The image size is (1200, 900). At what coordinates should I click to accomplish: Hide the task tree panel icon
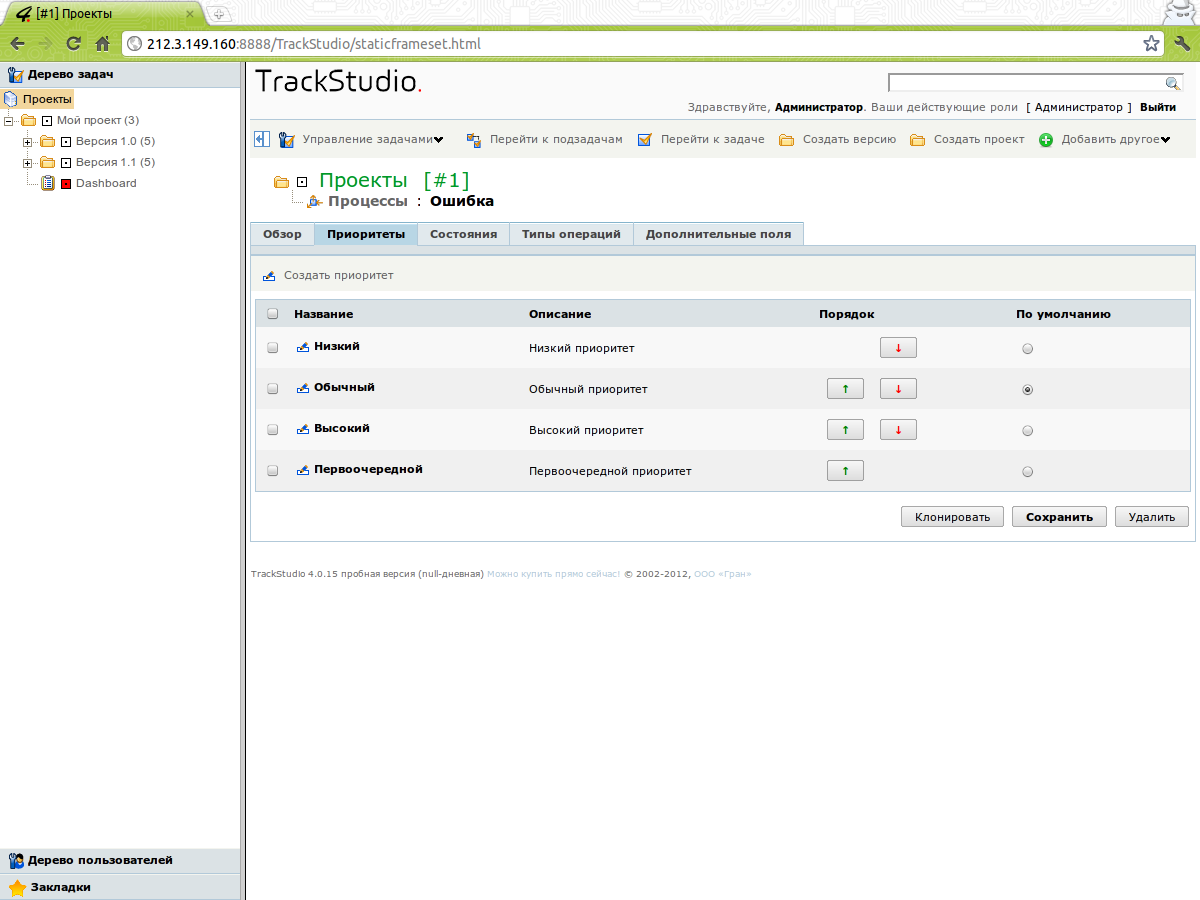click(261, 140)
